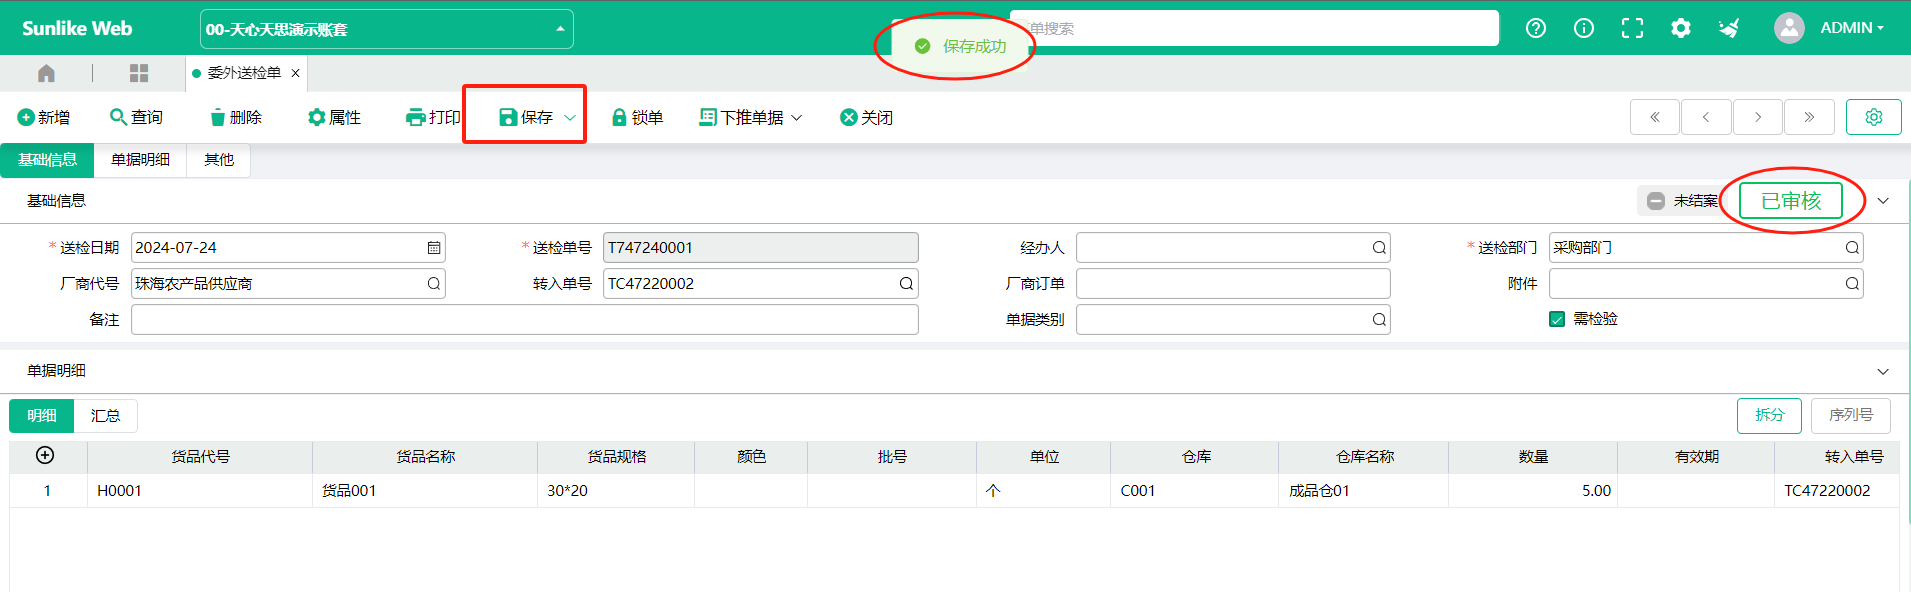Open lookup for 送检部门 field

pyautogui.click(x=1852, y=248)
